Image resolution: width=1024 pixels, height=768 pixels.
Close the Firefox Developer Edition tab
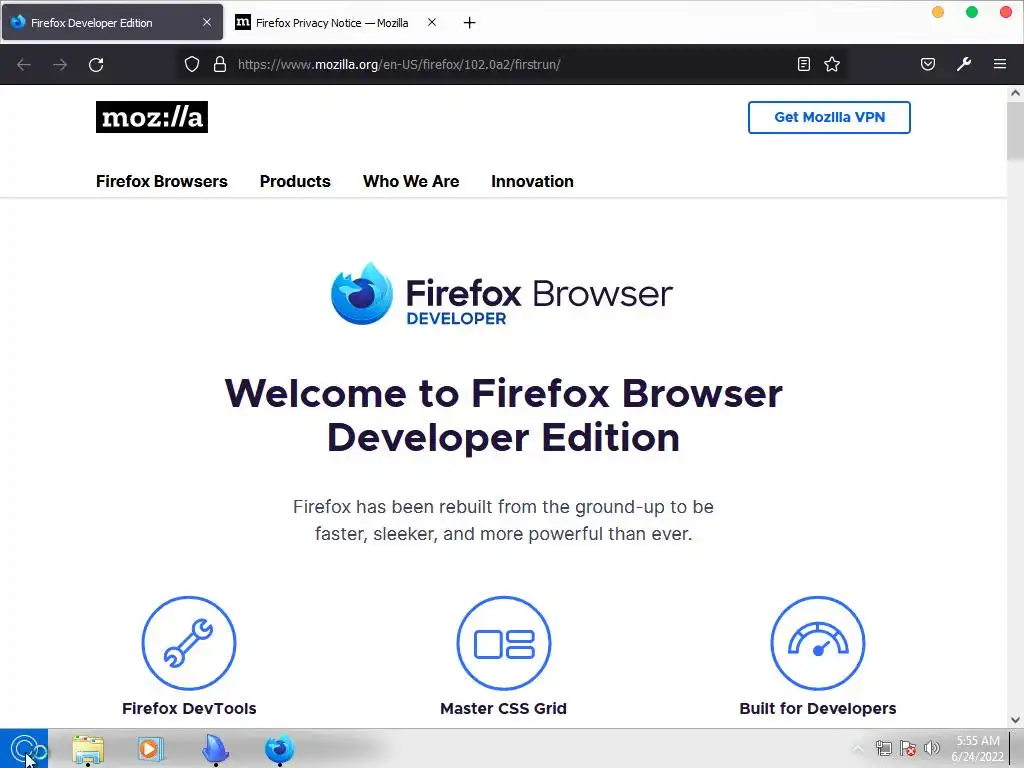click(x=207, y=22)
